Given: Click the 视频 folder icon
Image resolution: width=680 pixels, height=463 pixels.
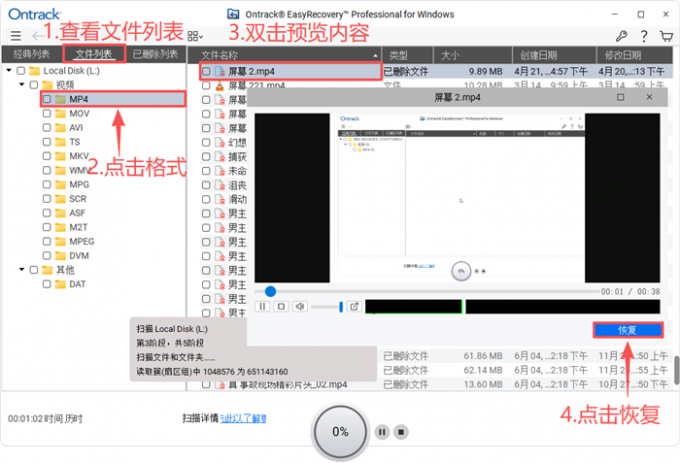Looking at the screenshot, I should point(48,85).
